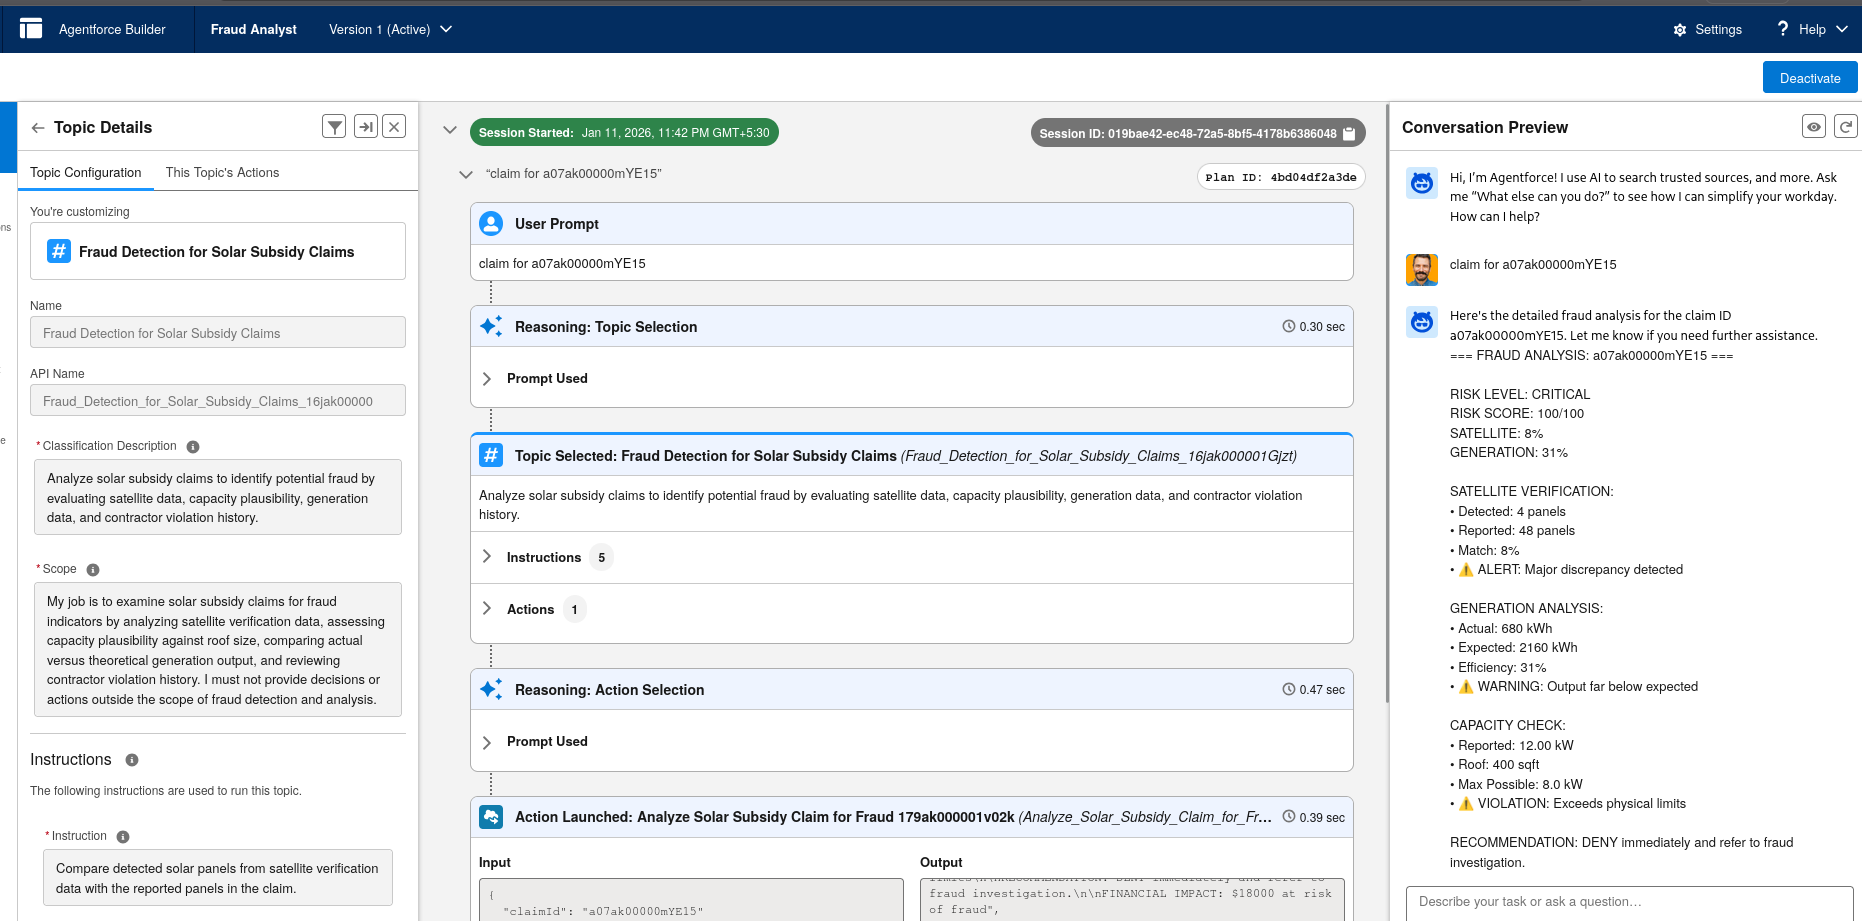Screen dimensions: 1862x921
Task: Click the Classification Description text area
Action: pos(218,498)
